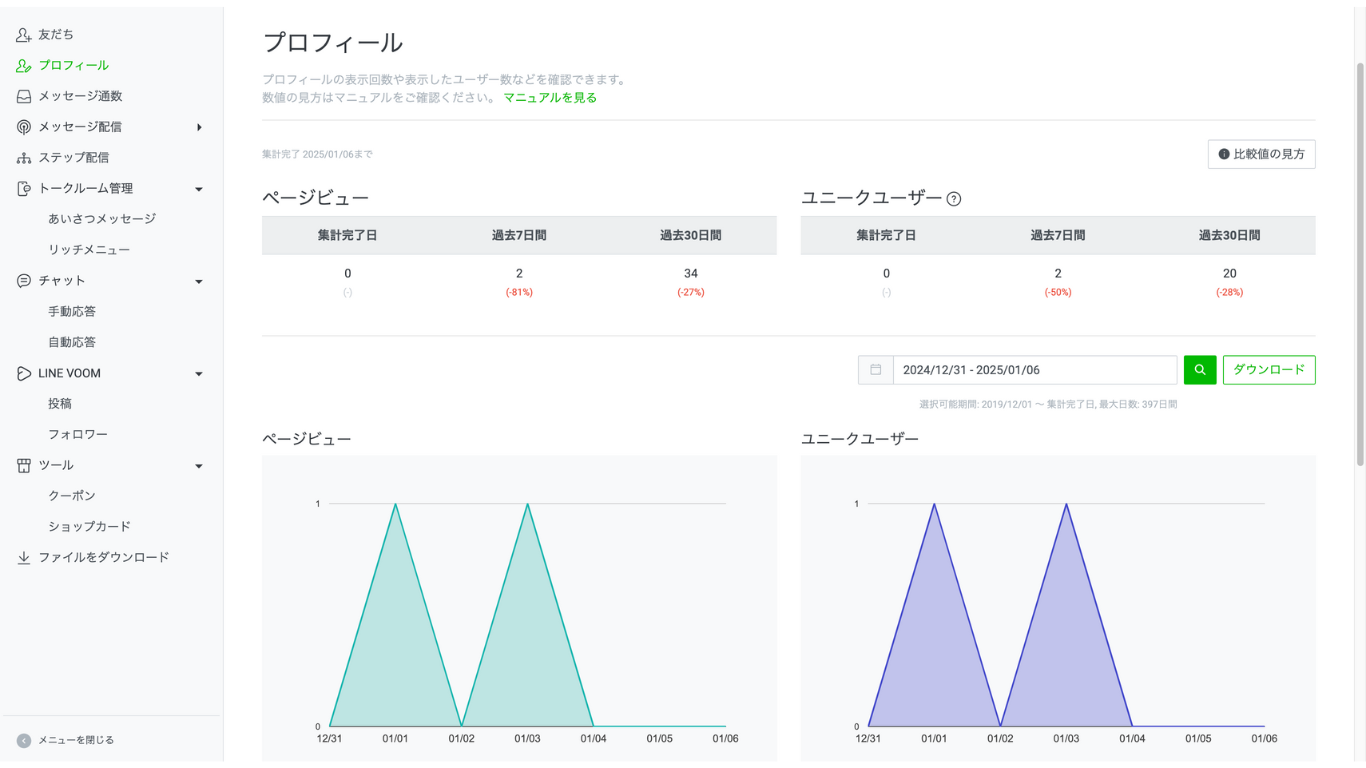
Task: Click the info icon in 比較値の見方 button
Action: (1224, 155)
